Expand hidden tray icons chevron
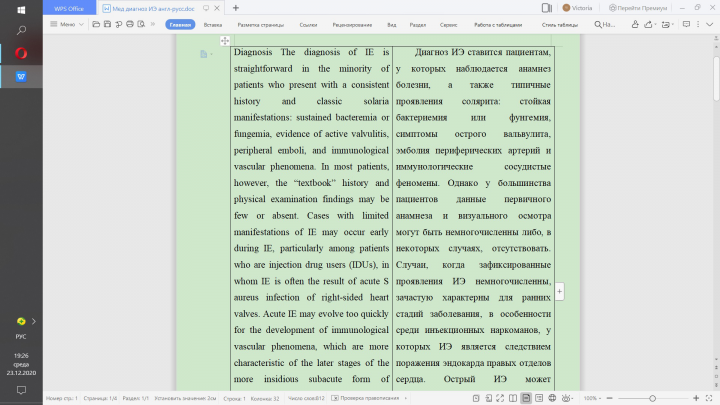 [34, 321]
